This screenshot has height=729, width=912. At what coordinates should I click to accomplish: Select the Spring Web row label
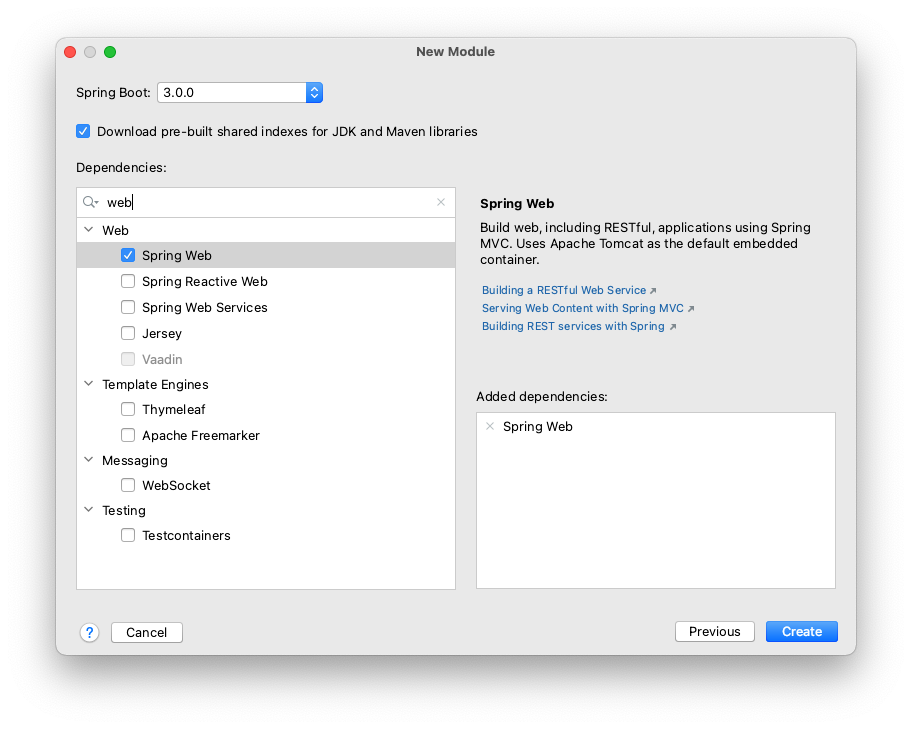tap(177, 255)
